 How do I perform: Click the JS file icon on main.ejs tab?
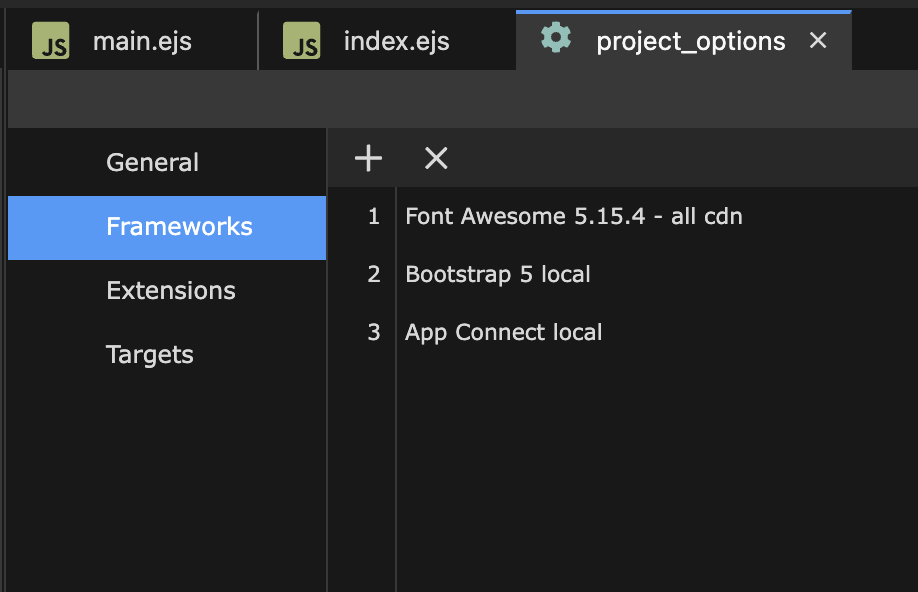tap(51, 41)
